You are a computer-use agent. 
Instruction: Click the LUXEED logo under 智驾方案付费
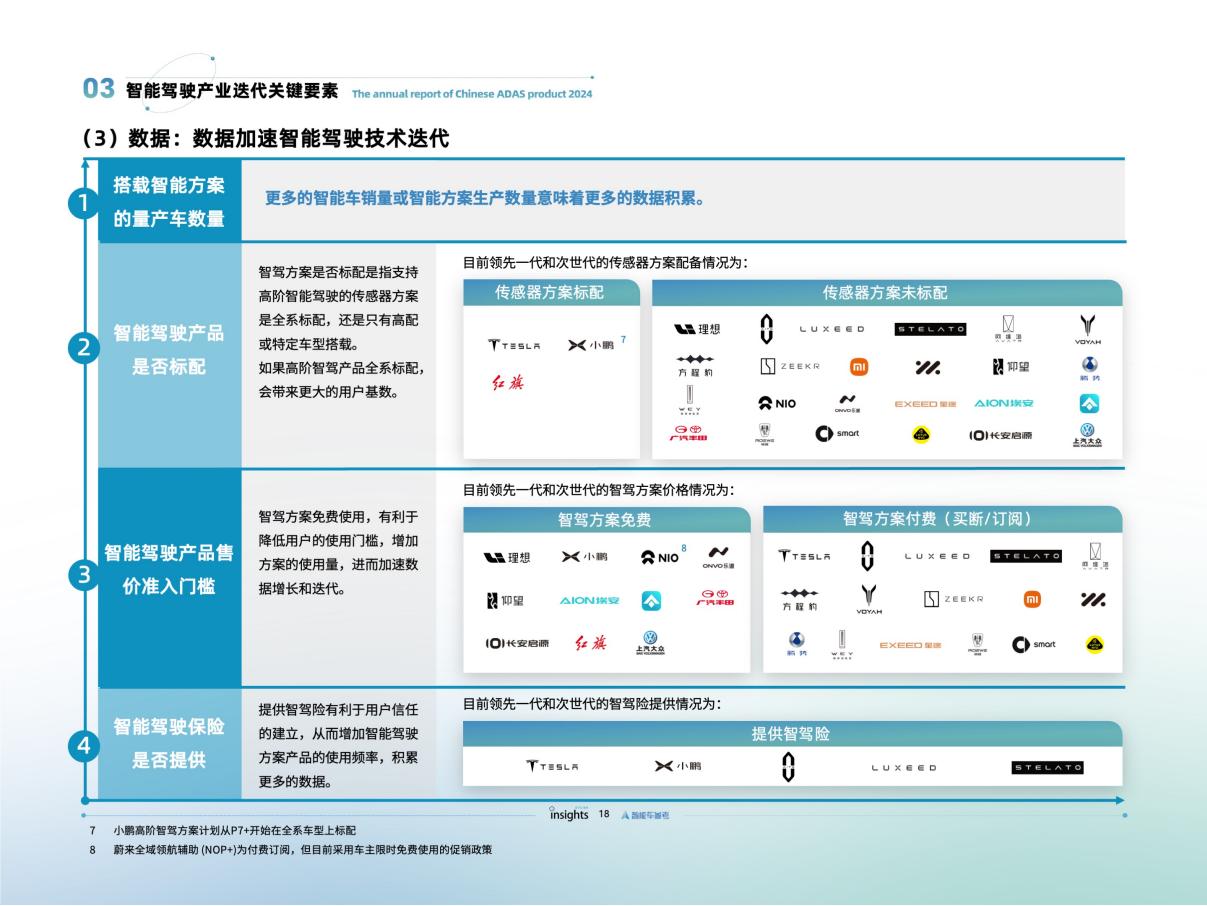(x=937, y=556)
